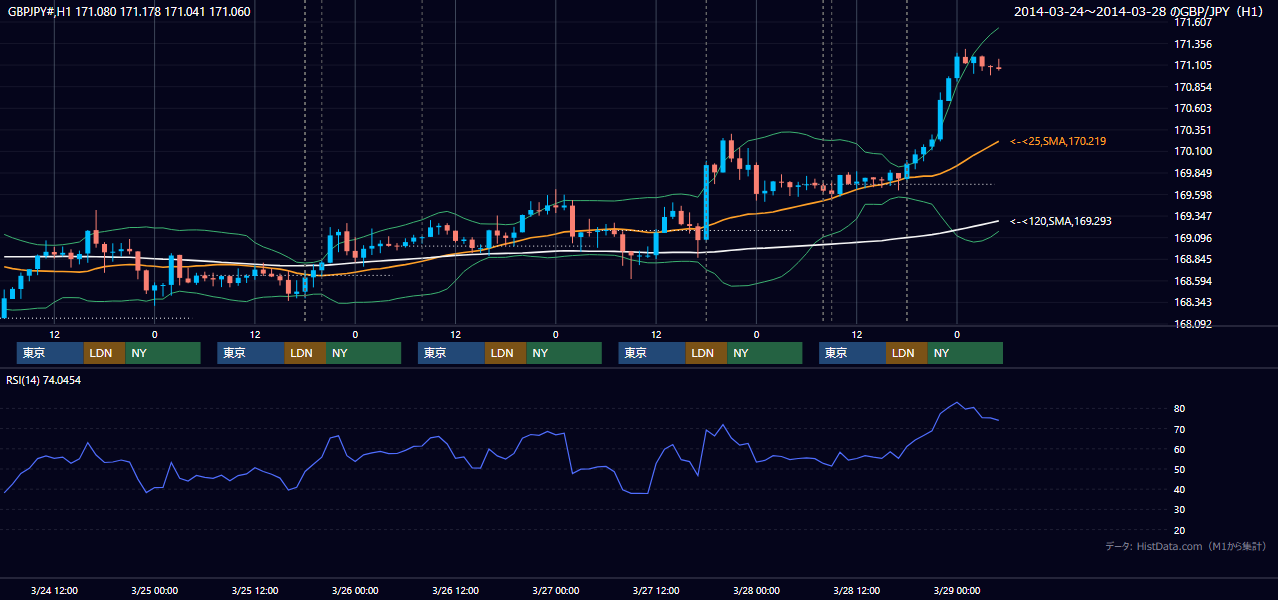Click RSI scale value 40

1180,489
